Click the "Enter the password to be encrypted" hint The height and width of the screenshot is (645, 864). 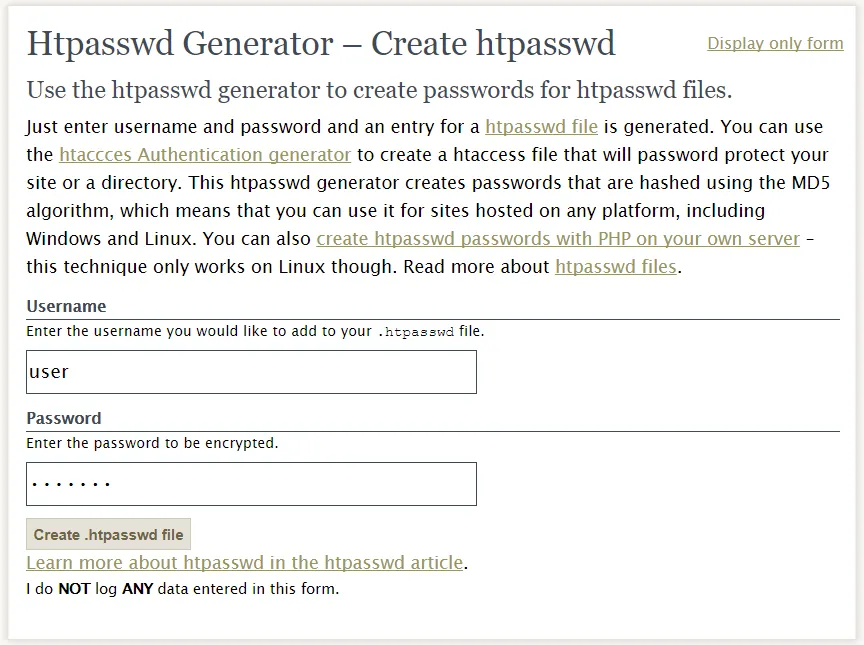point(152,443)
